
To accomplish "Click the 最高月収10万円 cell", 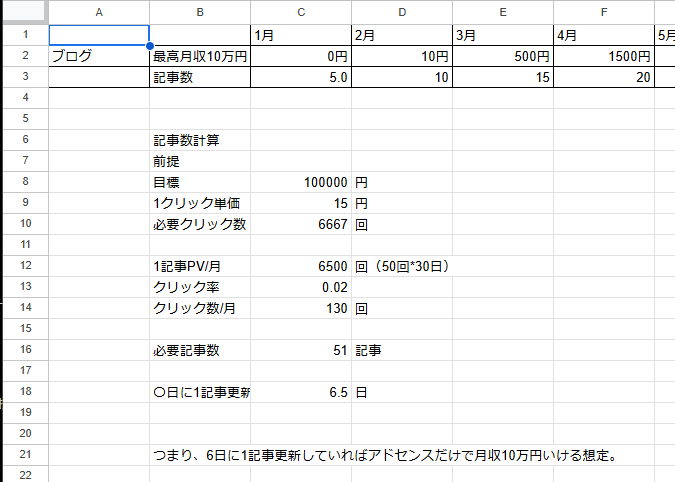I will pyautogui.click(x=200, y=56).
